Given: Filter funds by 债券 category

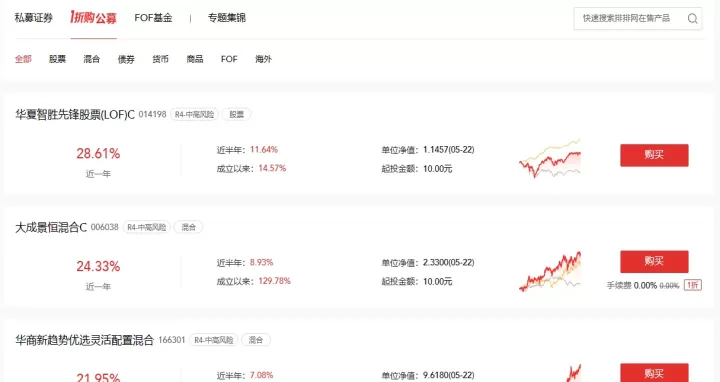Looking at the screenshot, I should (x=126, y=59).
